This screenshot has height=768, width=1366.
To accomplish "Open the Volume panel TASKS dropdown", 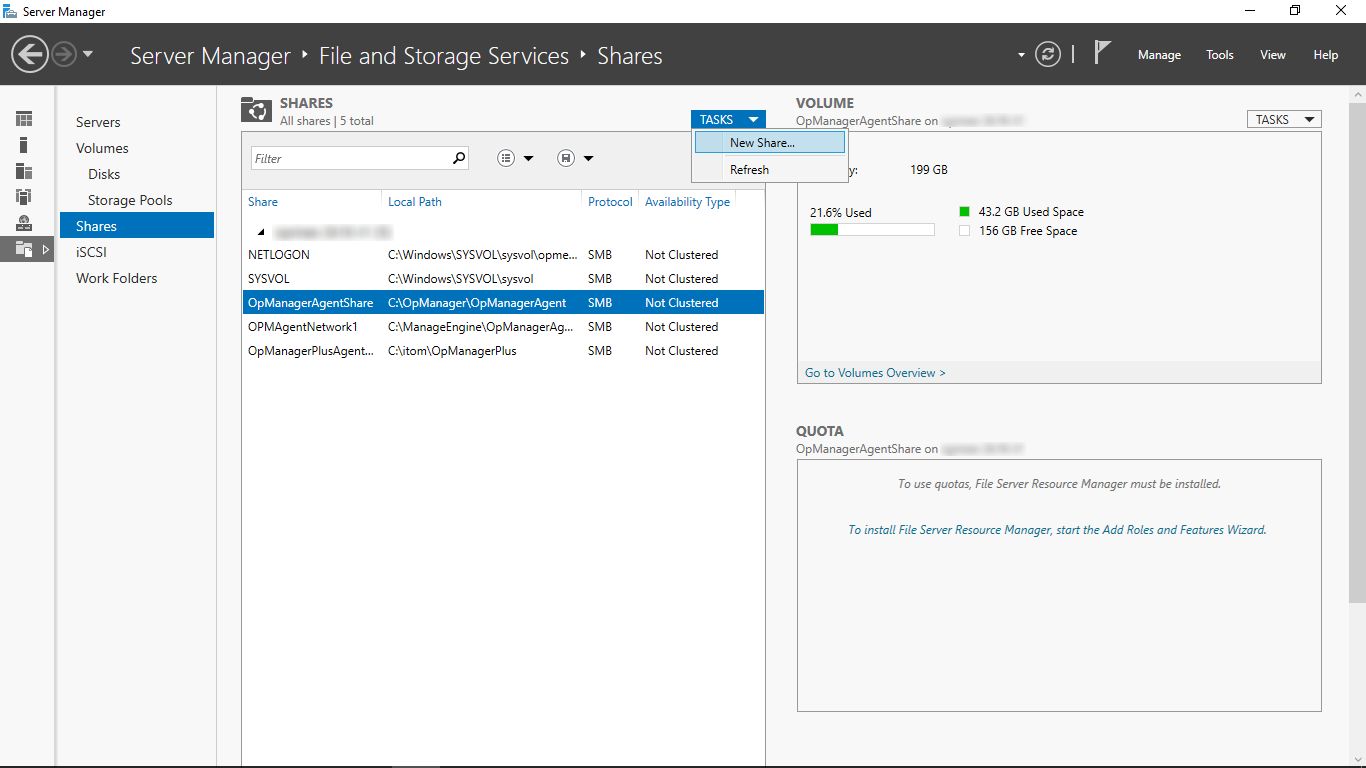I will point(1283,119).
